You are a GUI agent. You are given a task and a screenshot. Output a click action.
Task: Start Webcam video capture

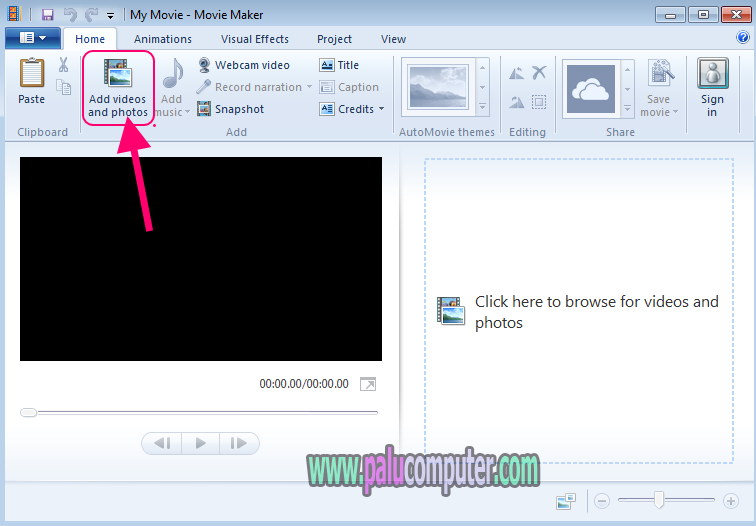(243, 65)
